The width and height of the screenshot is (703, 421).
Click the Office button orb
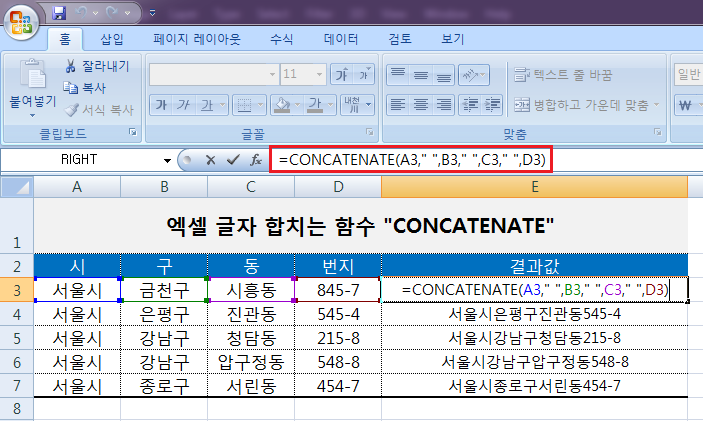click(21, 22)
